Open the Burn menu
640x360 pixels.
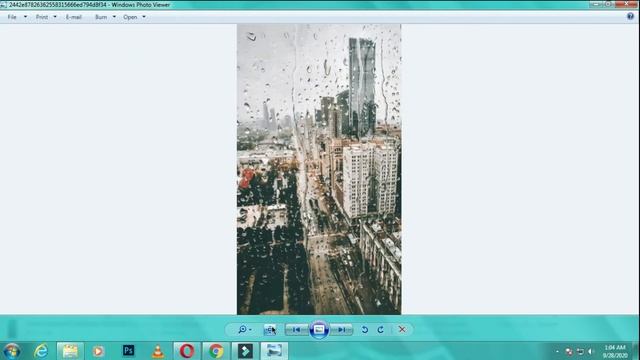101,17
